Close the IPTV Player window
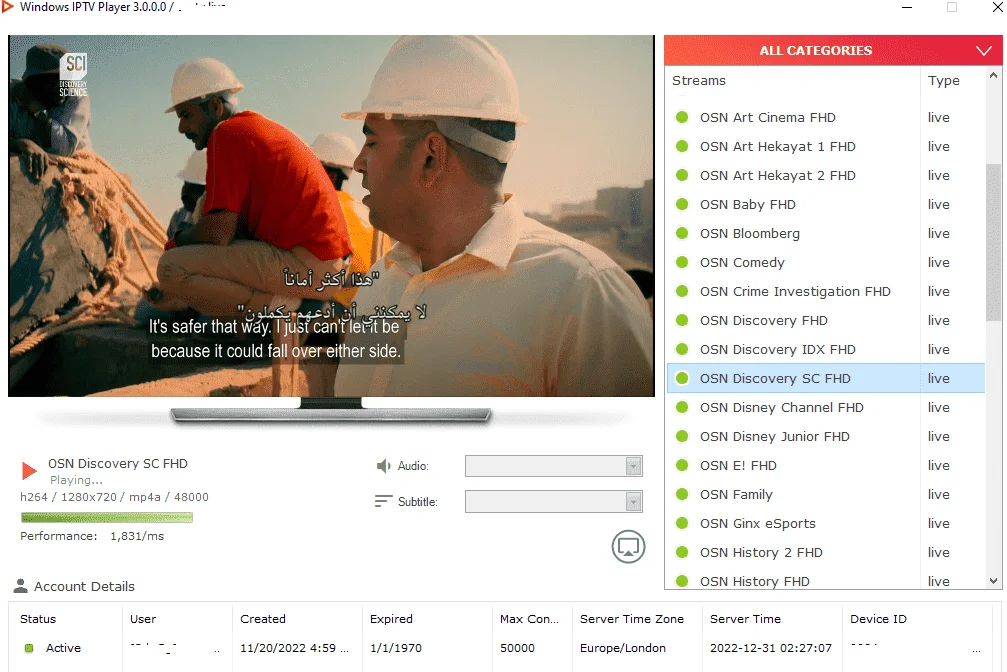The width and height of the screenshot is (1007, 672). 997,7
